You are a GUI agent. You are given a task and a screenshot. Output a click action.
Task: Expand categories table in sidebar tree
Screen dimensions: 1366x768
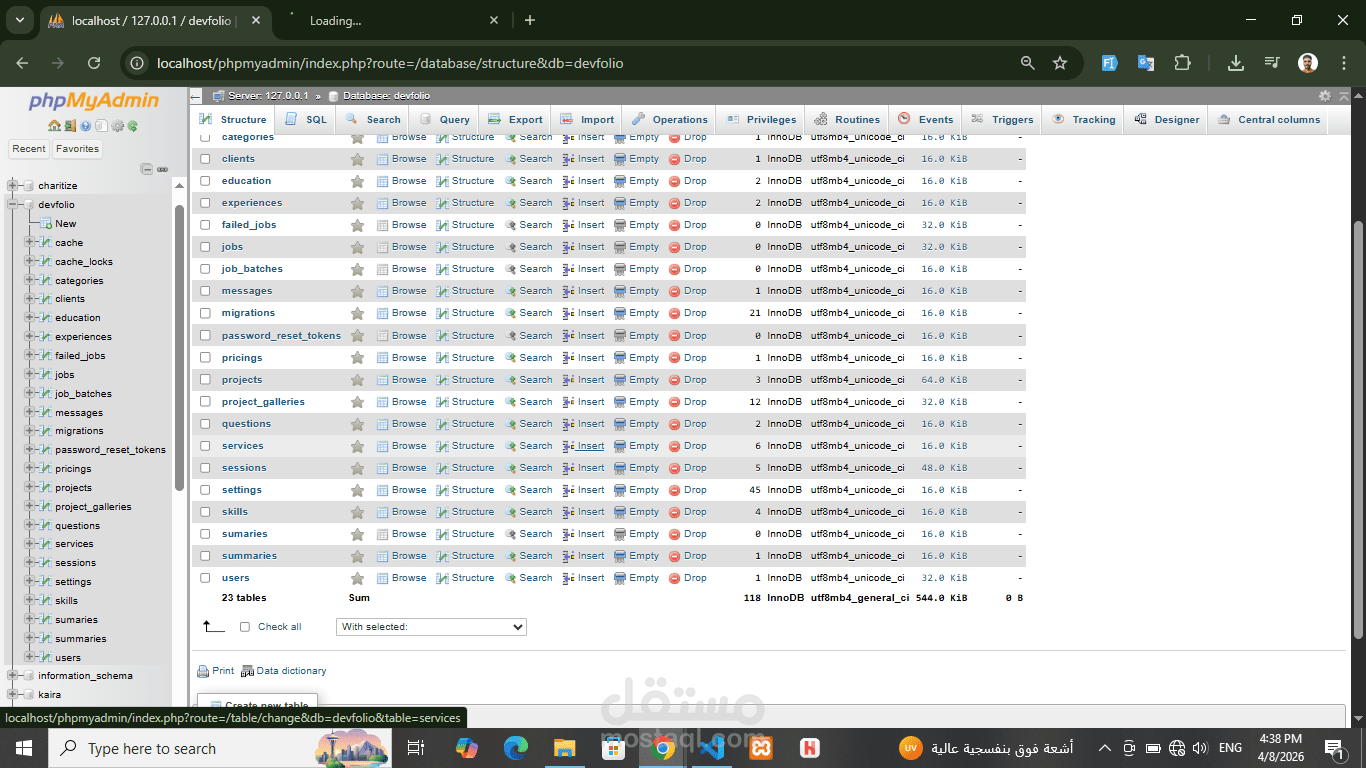(x=30, y=281)
